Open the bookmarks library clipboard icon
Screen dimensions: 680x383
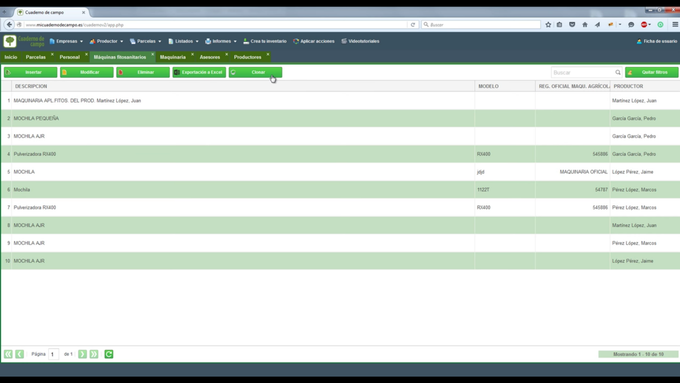(x=559, y=25)
